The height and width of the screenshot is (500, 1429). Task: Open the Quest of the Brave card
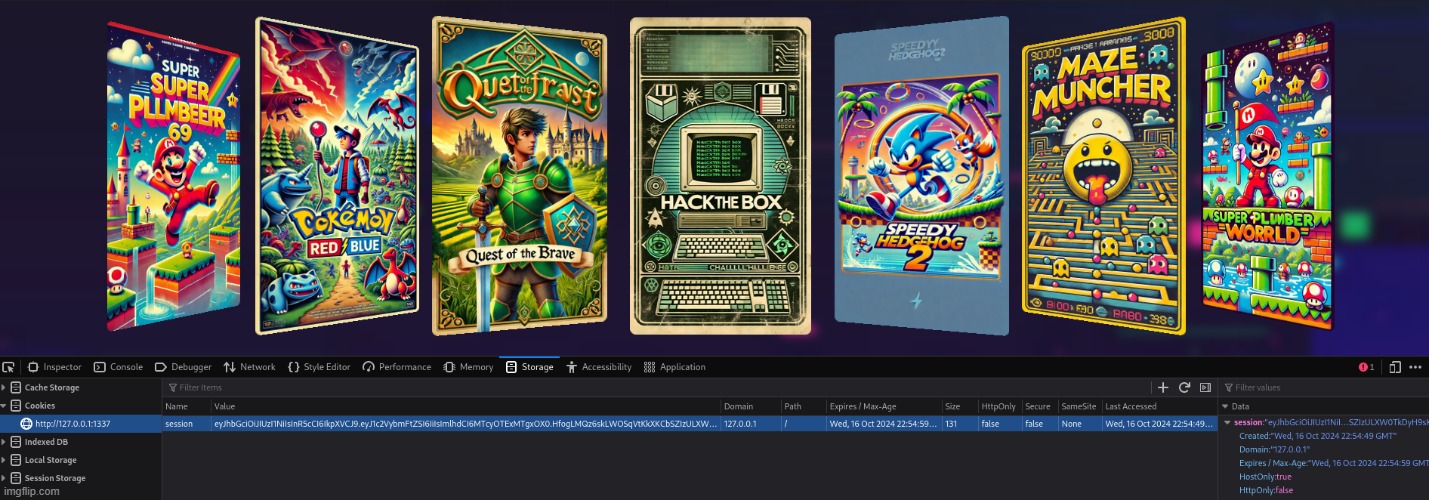coord(519,176)
